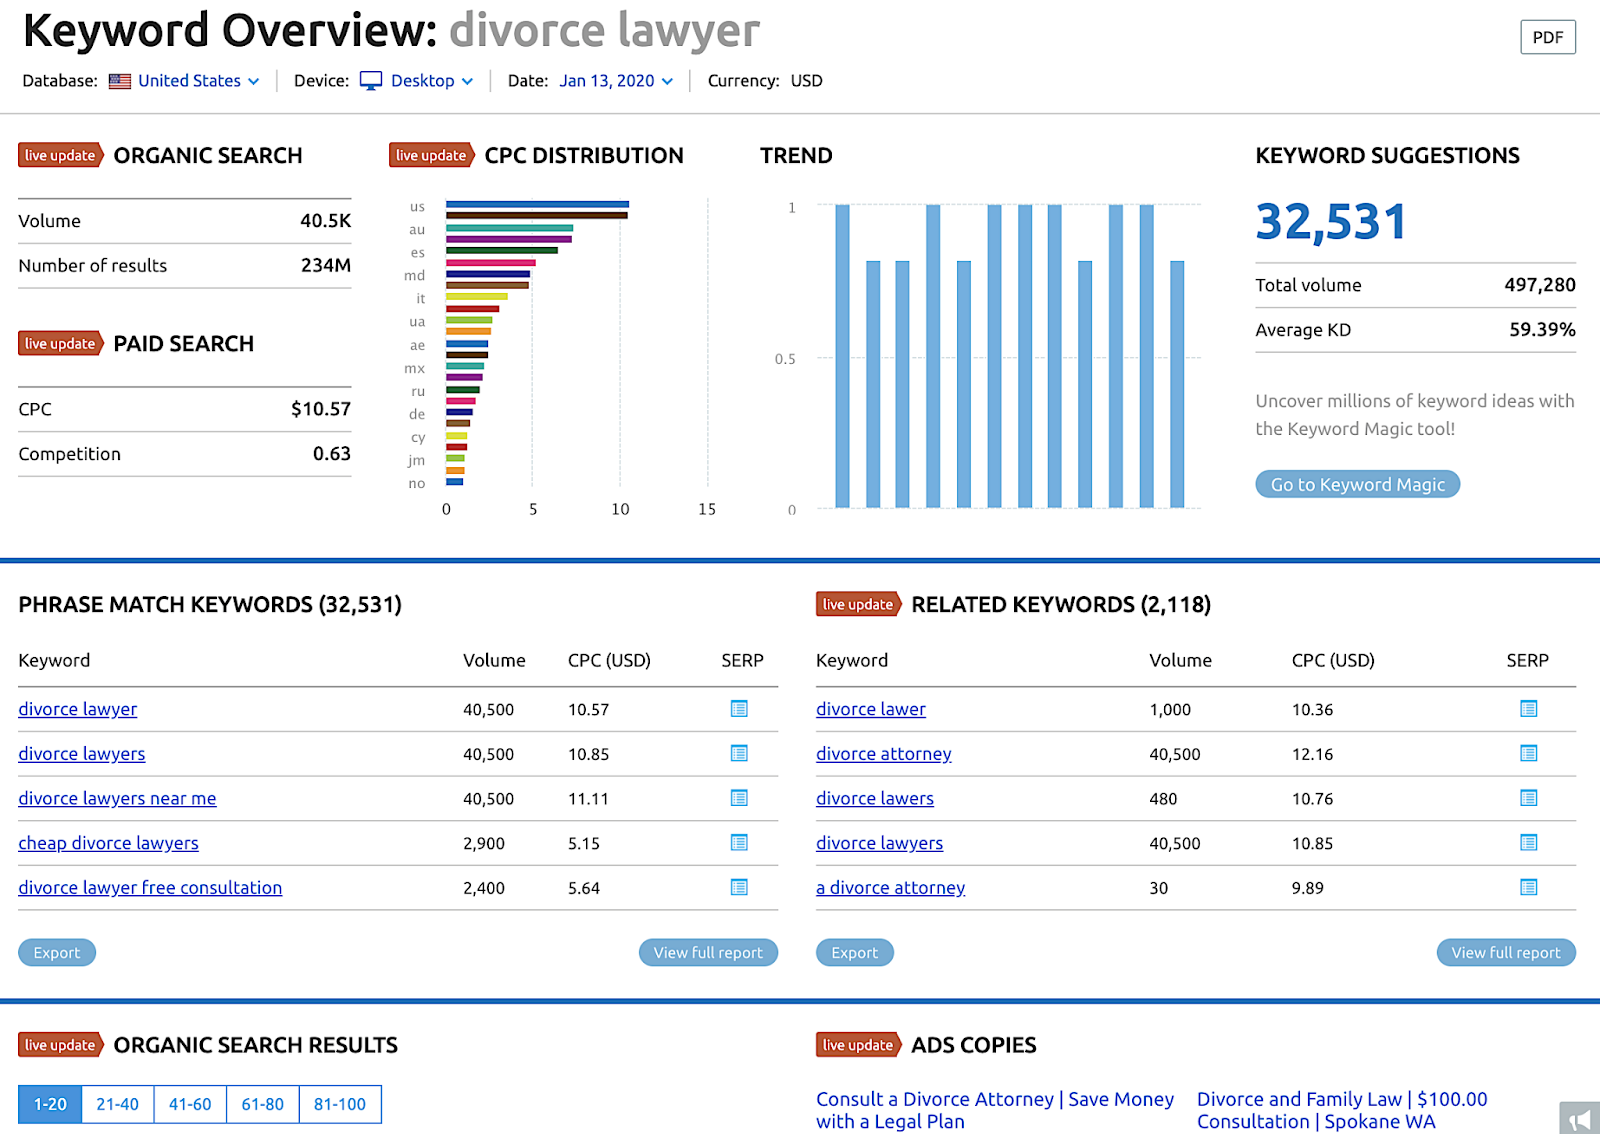Open SERP snapshot for divorce lawyer keyword
The height and width of the screenshot is (1134, 1600).
point(739,709)
